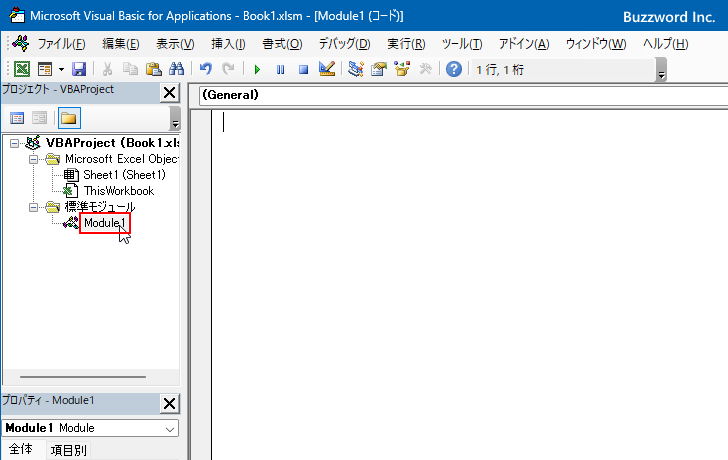Collapse the 標準モジュール folder node
The image size is (728, 460).
coord(33,207)
